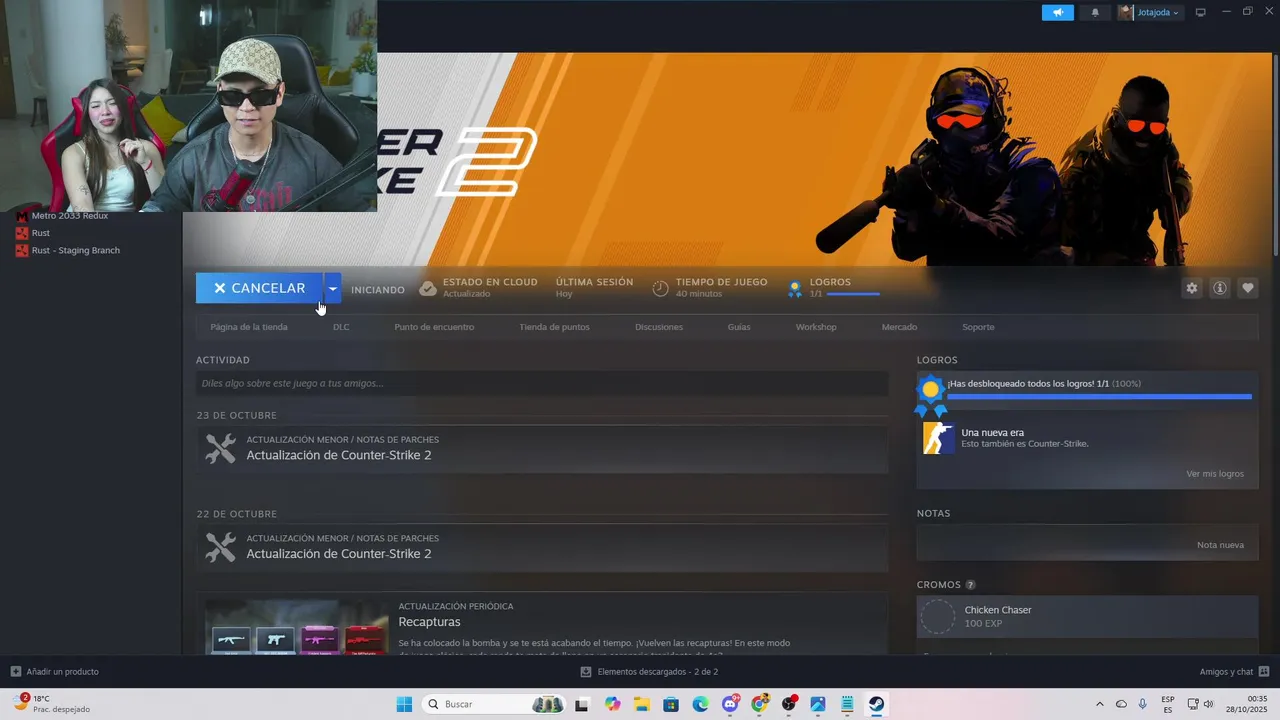The image size is (1280, 720).
Task: Click the playtime clock icon
Action: 660,288
